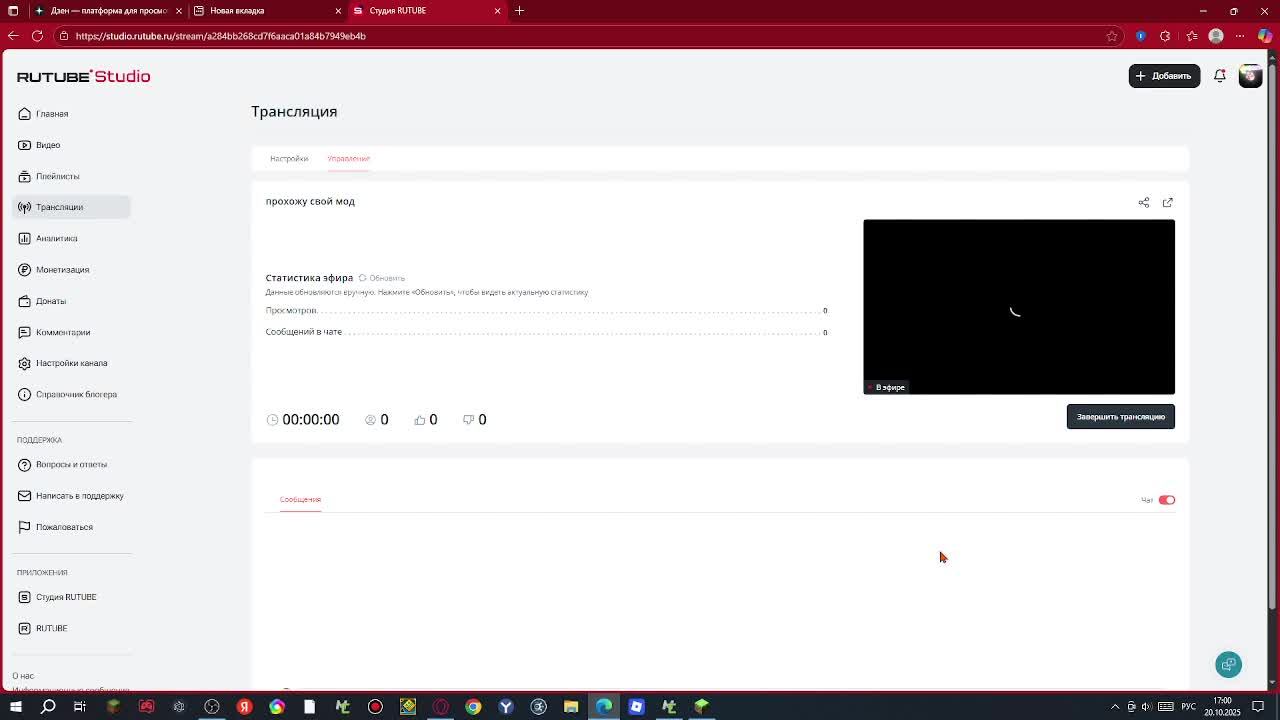Viewport: 1280px width, 720px height.
Task: Open the browser profile icon
Action: tap(1216, 36)
